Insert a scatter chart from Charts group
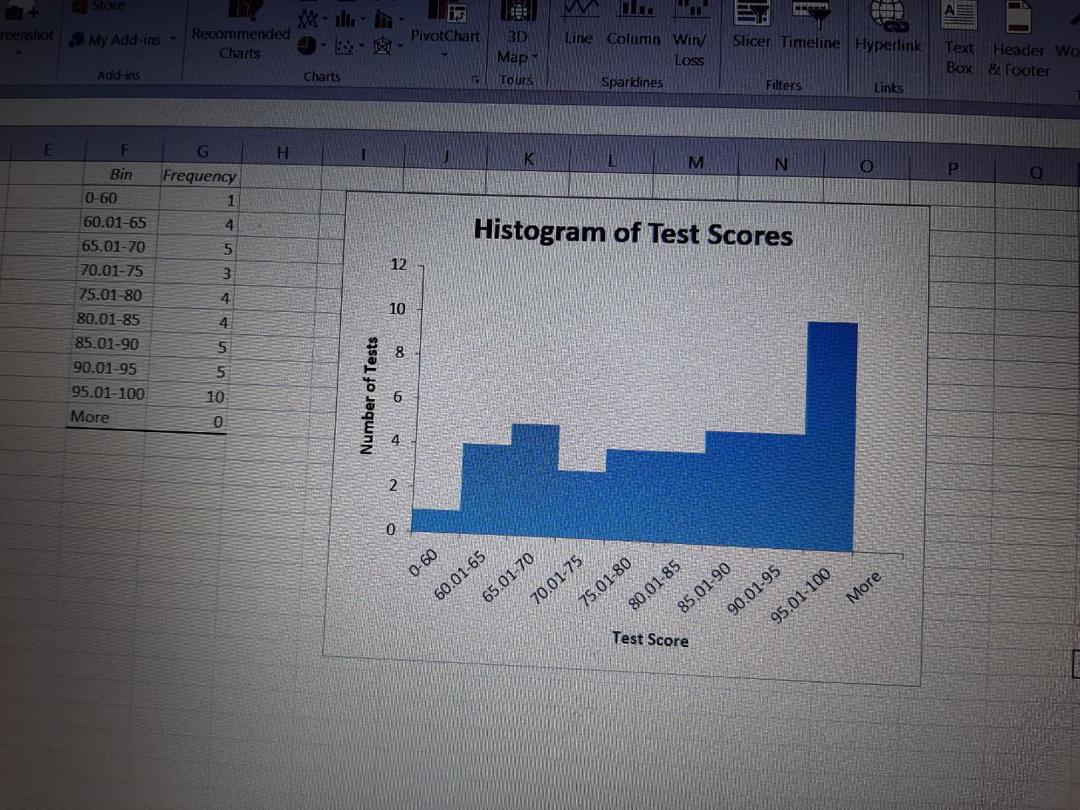Viewport: 1080px width, 810px height. [344, 47]
